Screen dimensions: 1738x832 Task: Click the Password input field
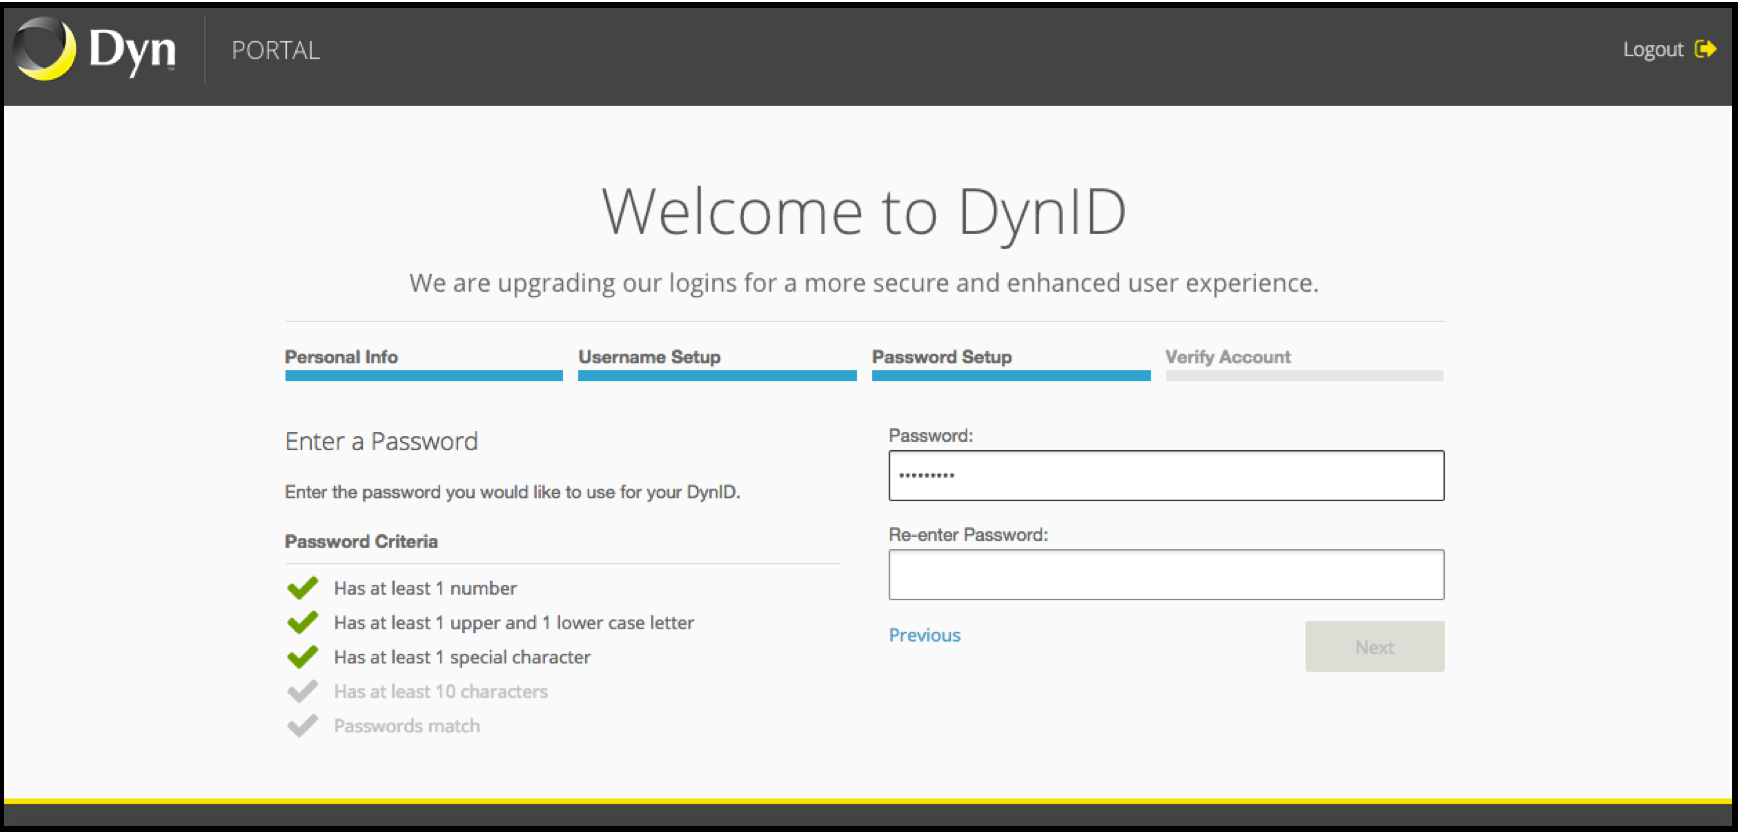point(1166,475)
